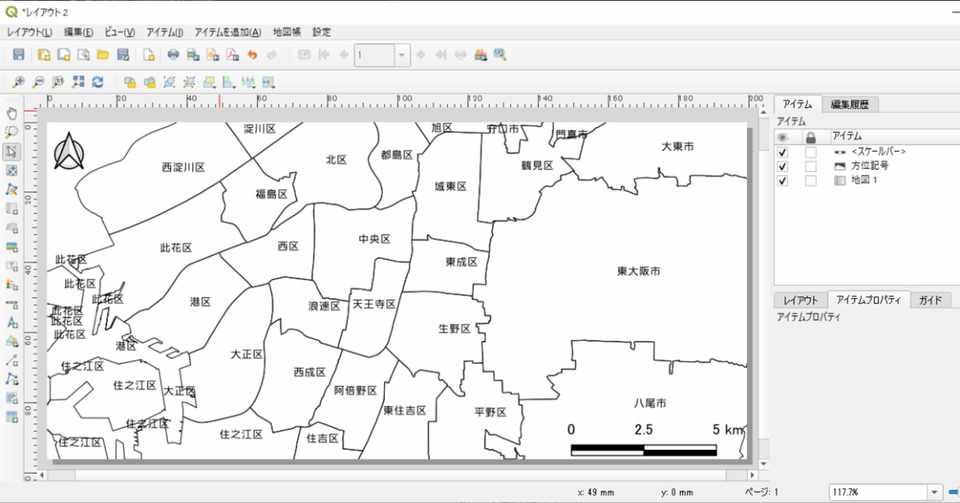Toggle visibility of the 方位記号 item
960x503 pixels.
click(x=782, y=166)
